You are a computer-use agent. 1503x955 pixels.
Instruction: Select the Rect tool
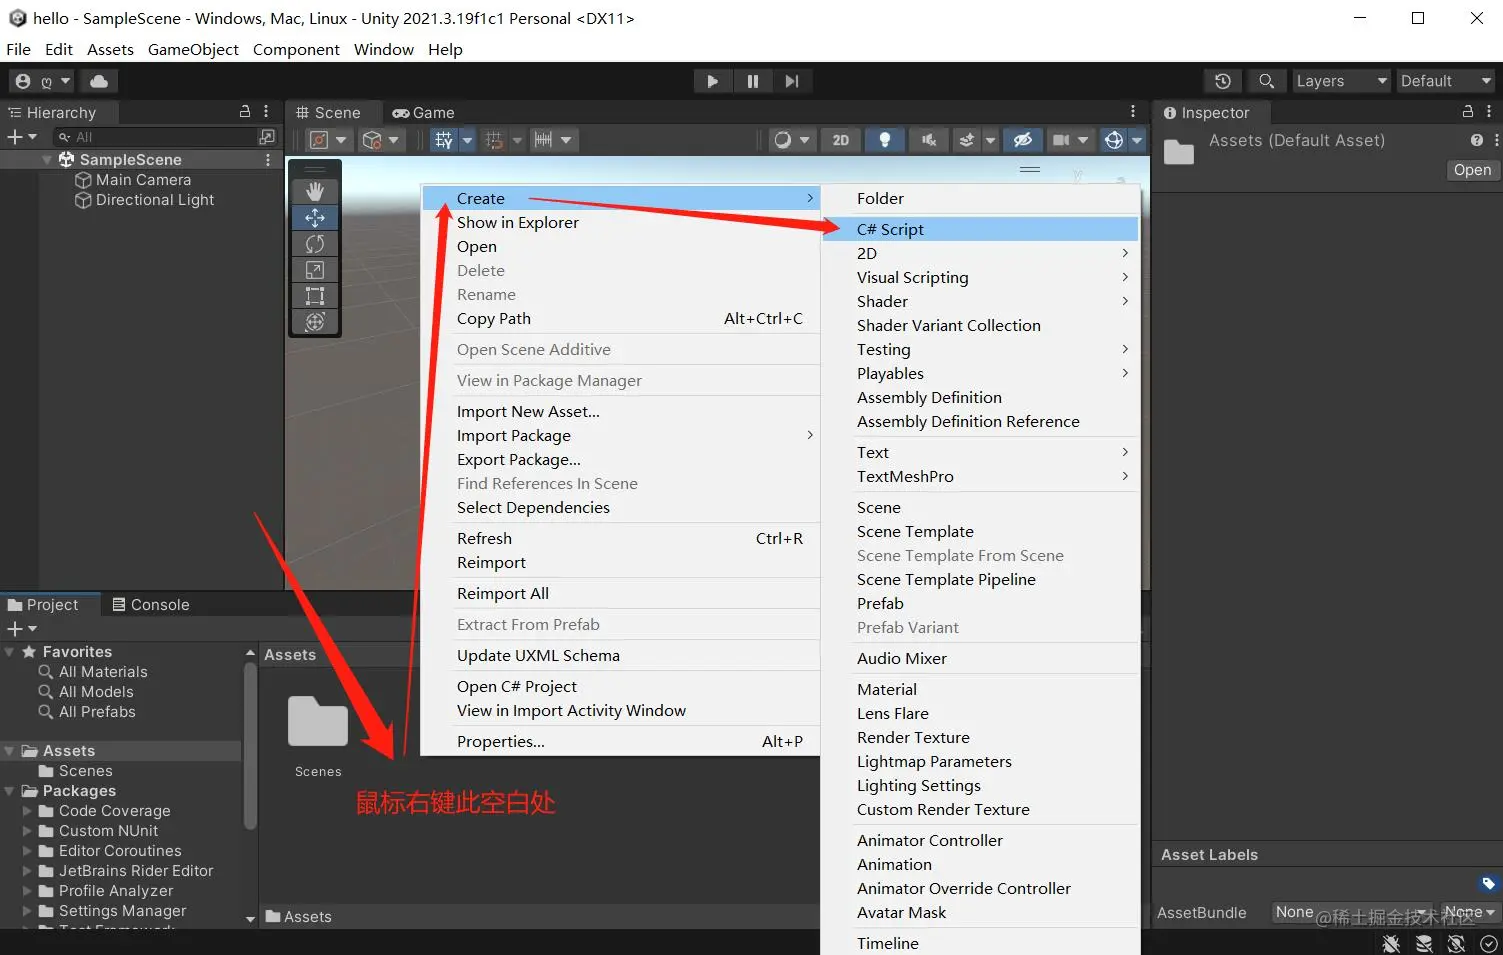315,296
